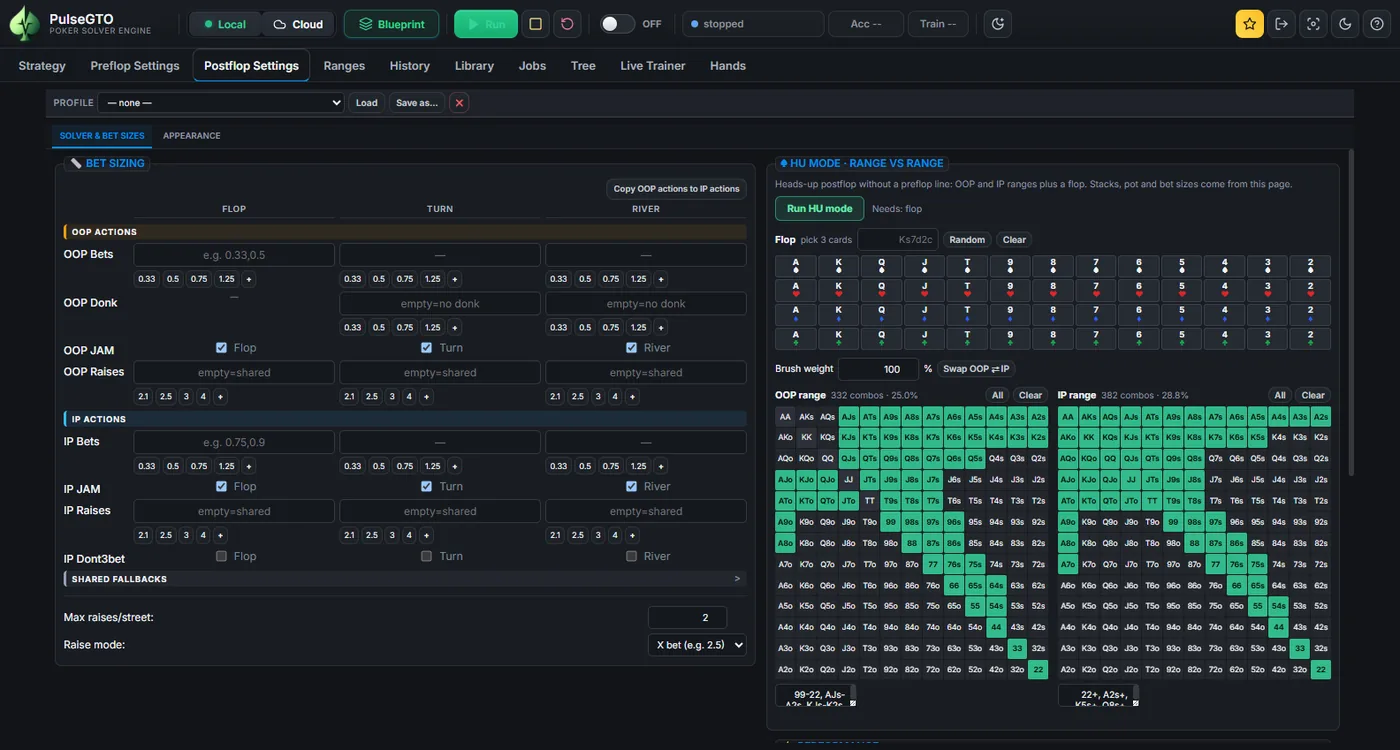Click the Max raises/street input field
Viewport: 1400px width, 750px height.
[687, 618]
